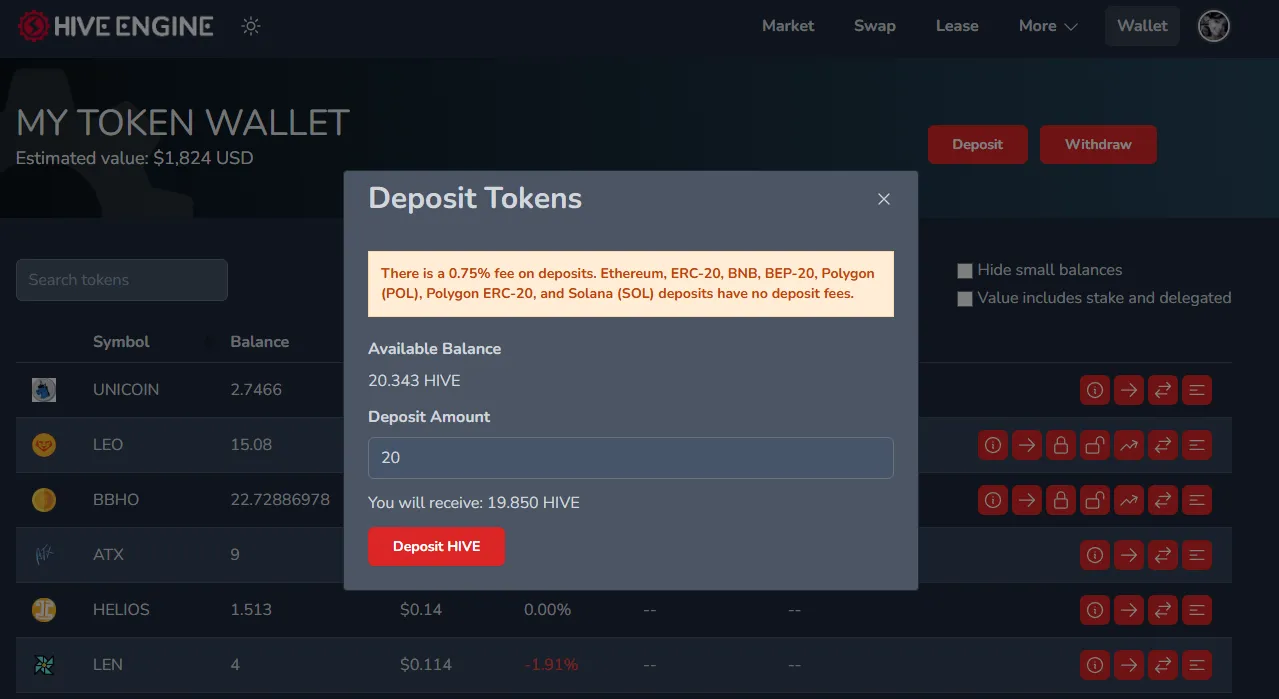The height and width of the screenshot is (699, 1279).
Task: Click the HELIOS token logo
Action: pos(44,609)
